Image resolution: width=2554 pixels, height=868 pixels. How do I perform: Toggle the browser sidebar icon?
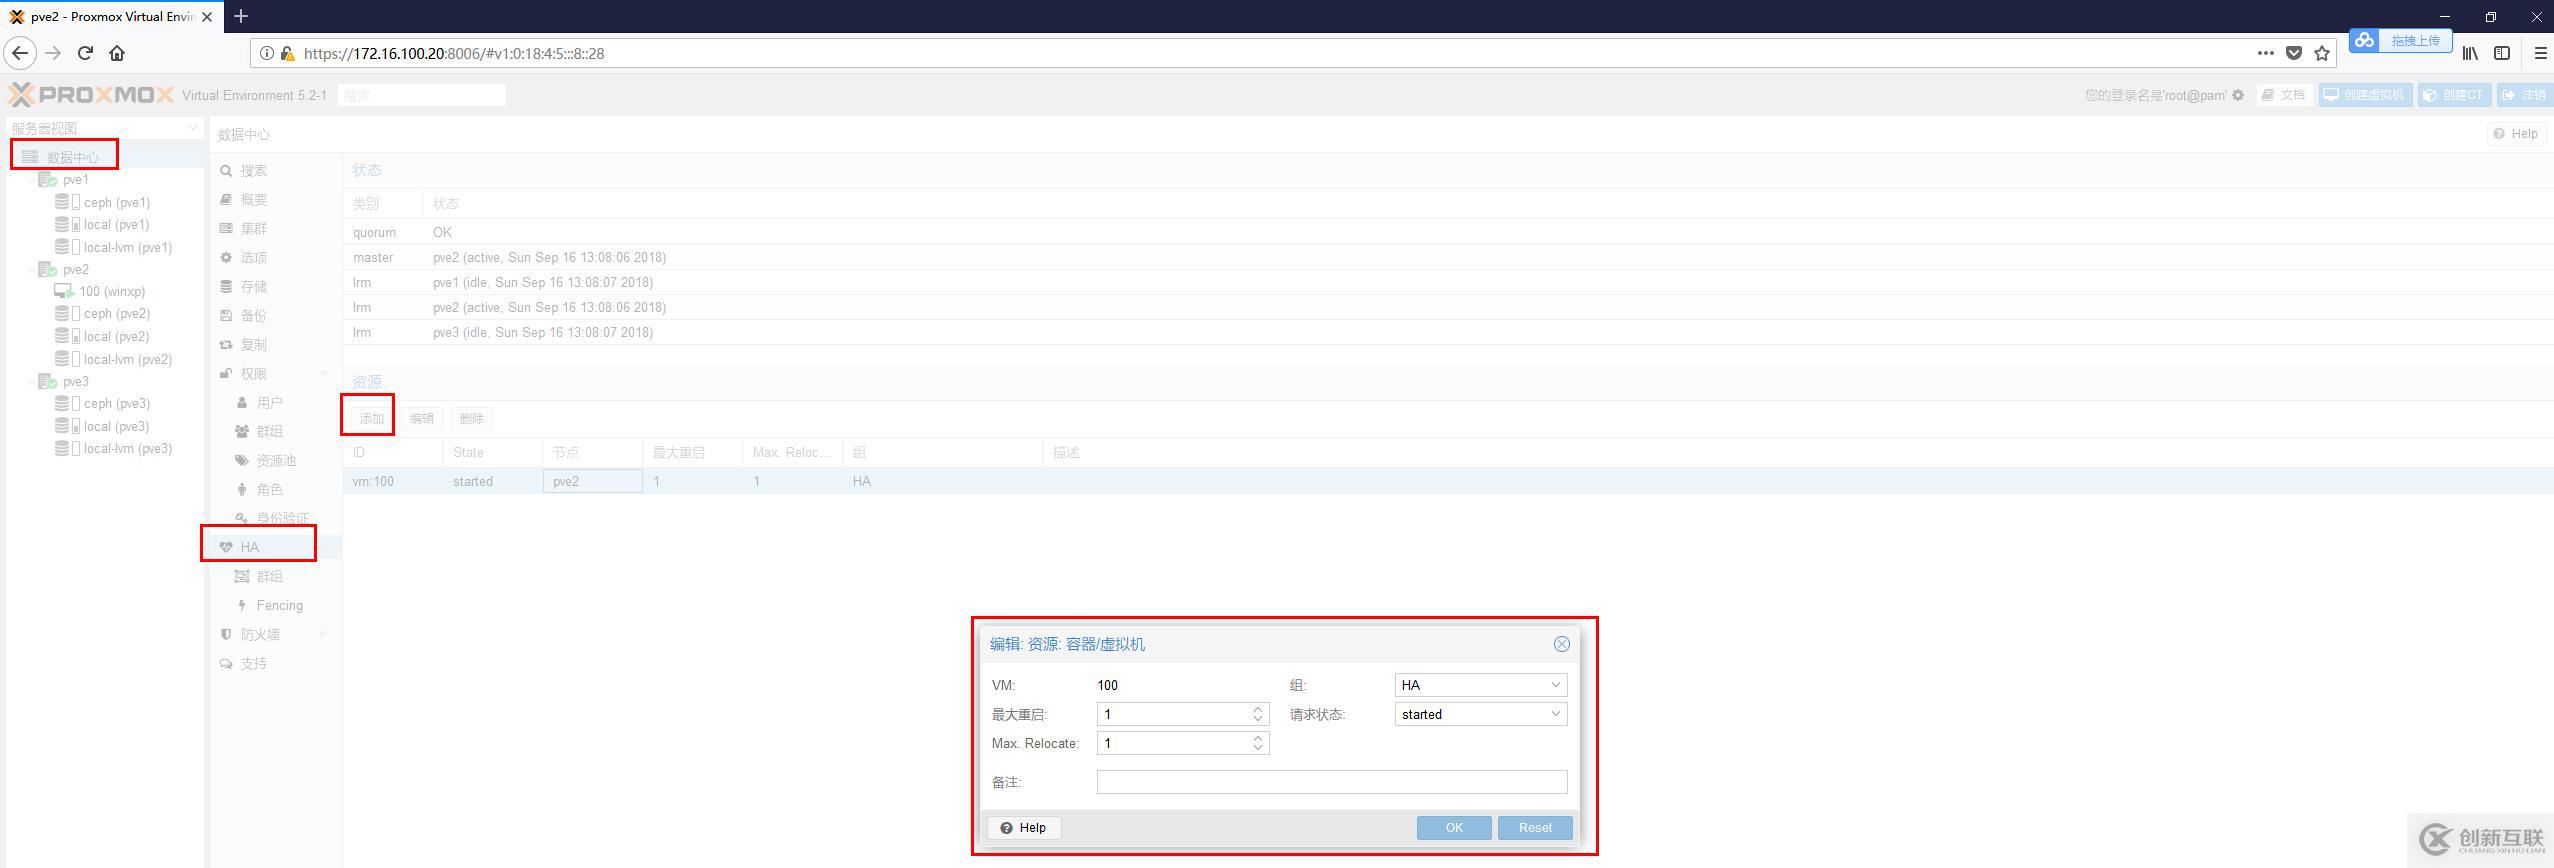(2502, 53)
